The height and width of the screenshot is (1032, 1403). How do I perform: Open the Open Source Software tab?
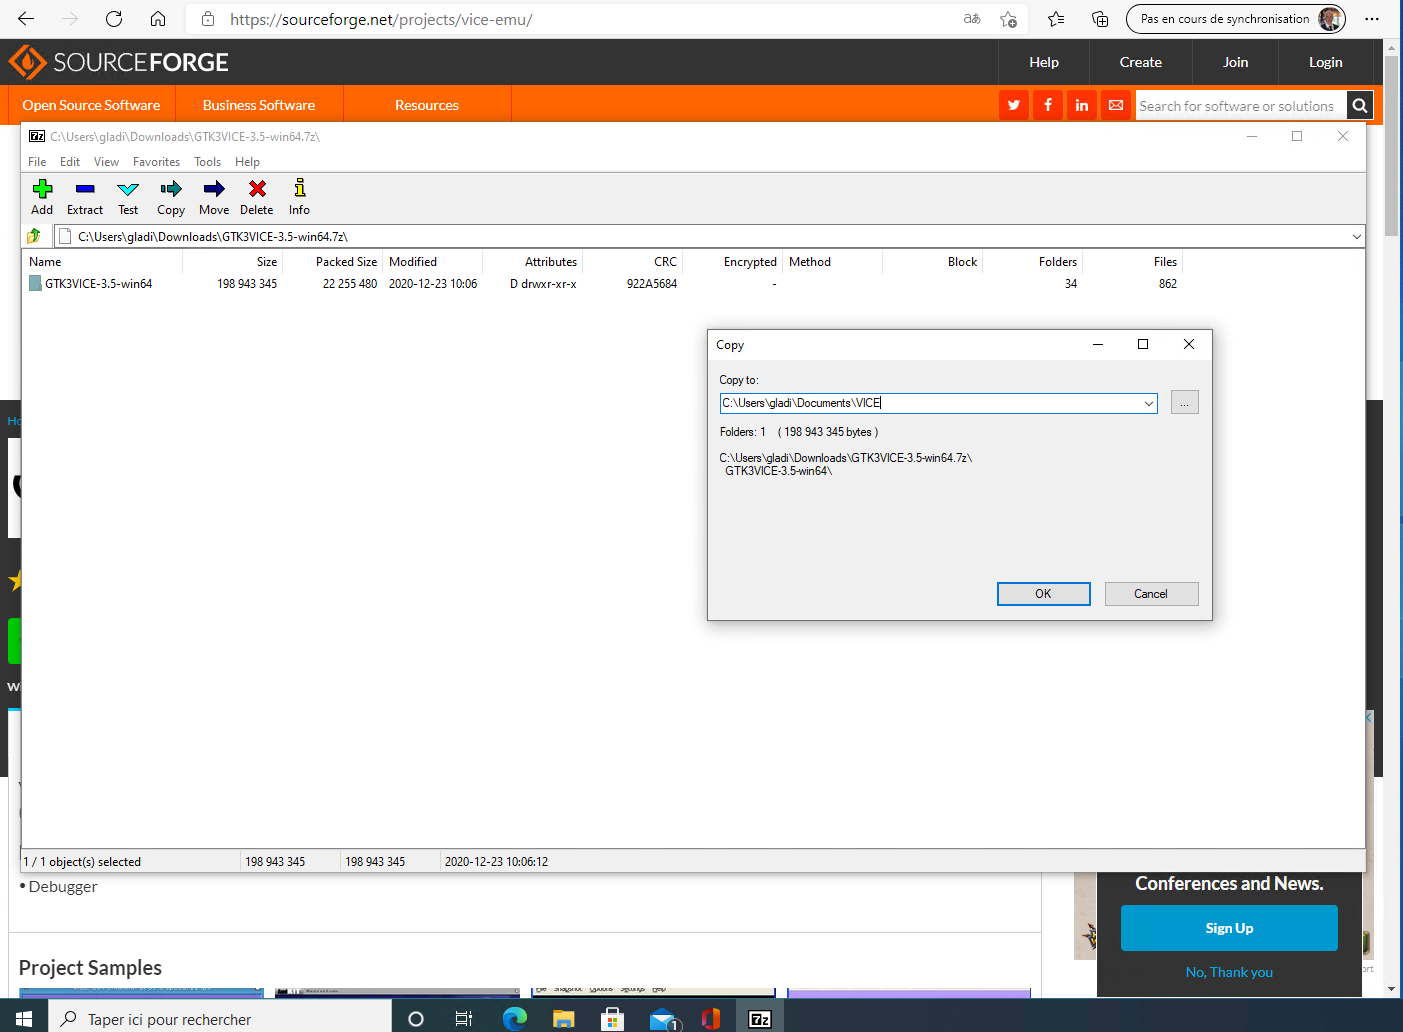click(91, 105)
